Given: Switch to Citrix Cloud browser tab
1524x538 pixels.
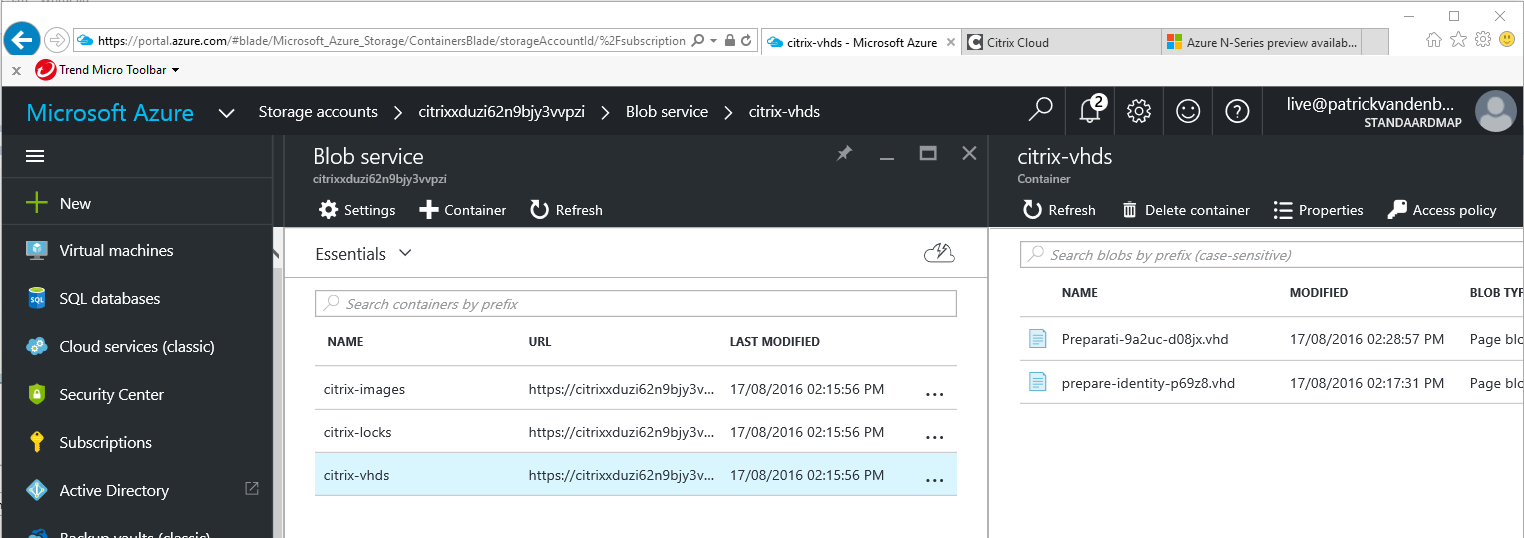Looking at the screenshot, I should (1062, 42).
